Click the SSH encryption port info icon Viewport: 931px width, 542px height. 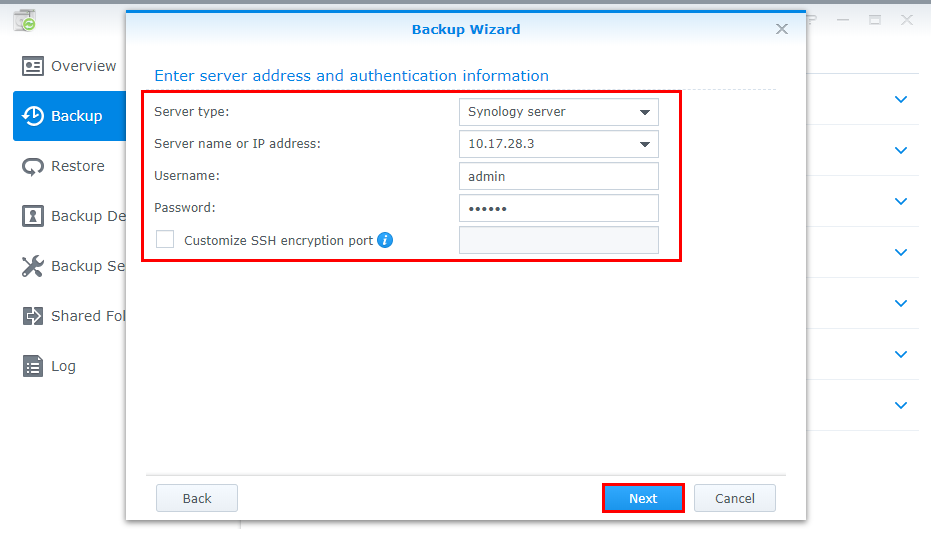point(385,240)
